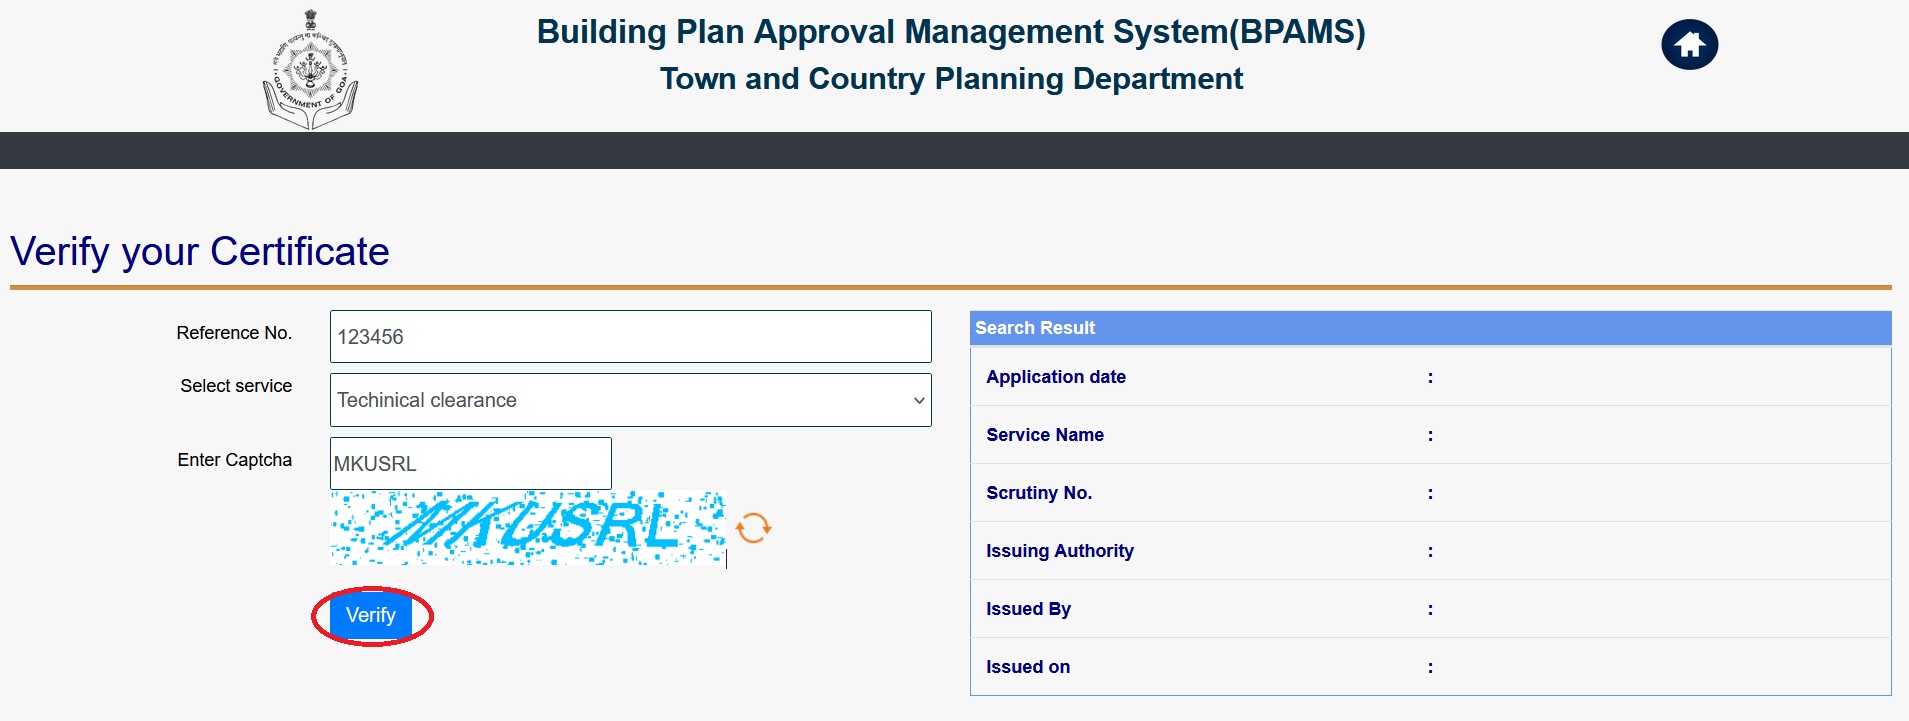Focus the Reference No. text field
The height and width of the screenshot is (721, 1909).
tap(630, 337)
